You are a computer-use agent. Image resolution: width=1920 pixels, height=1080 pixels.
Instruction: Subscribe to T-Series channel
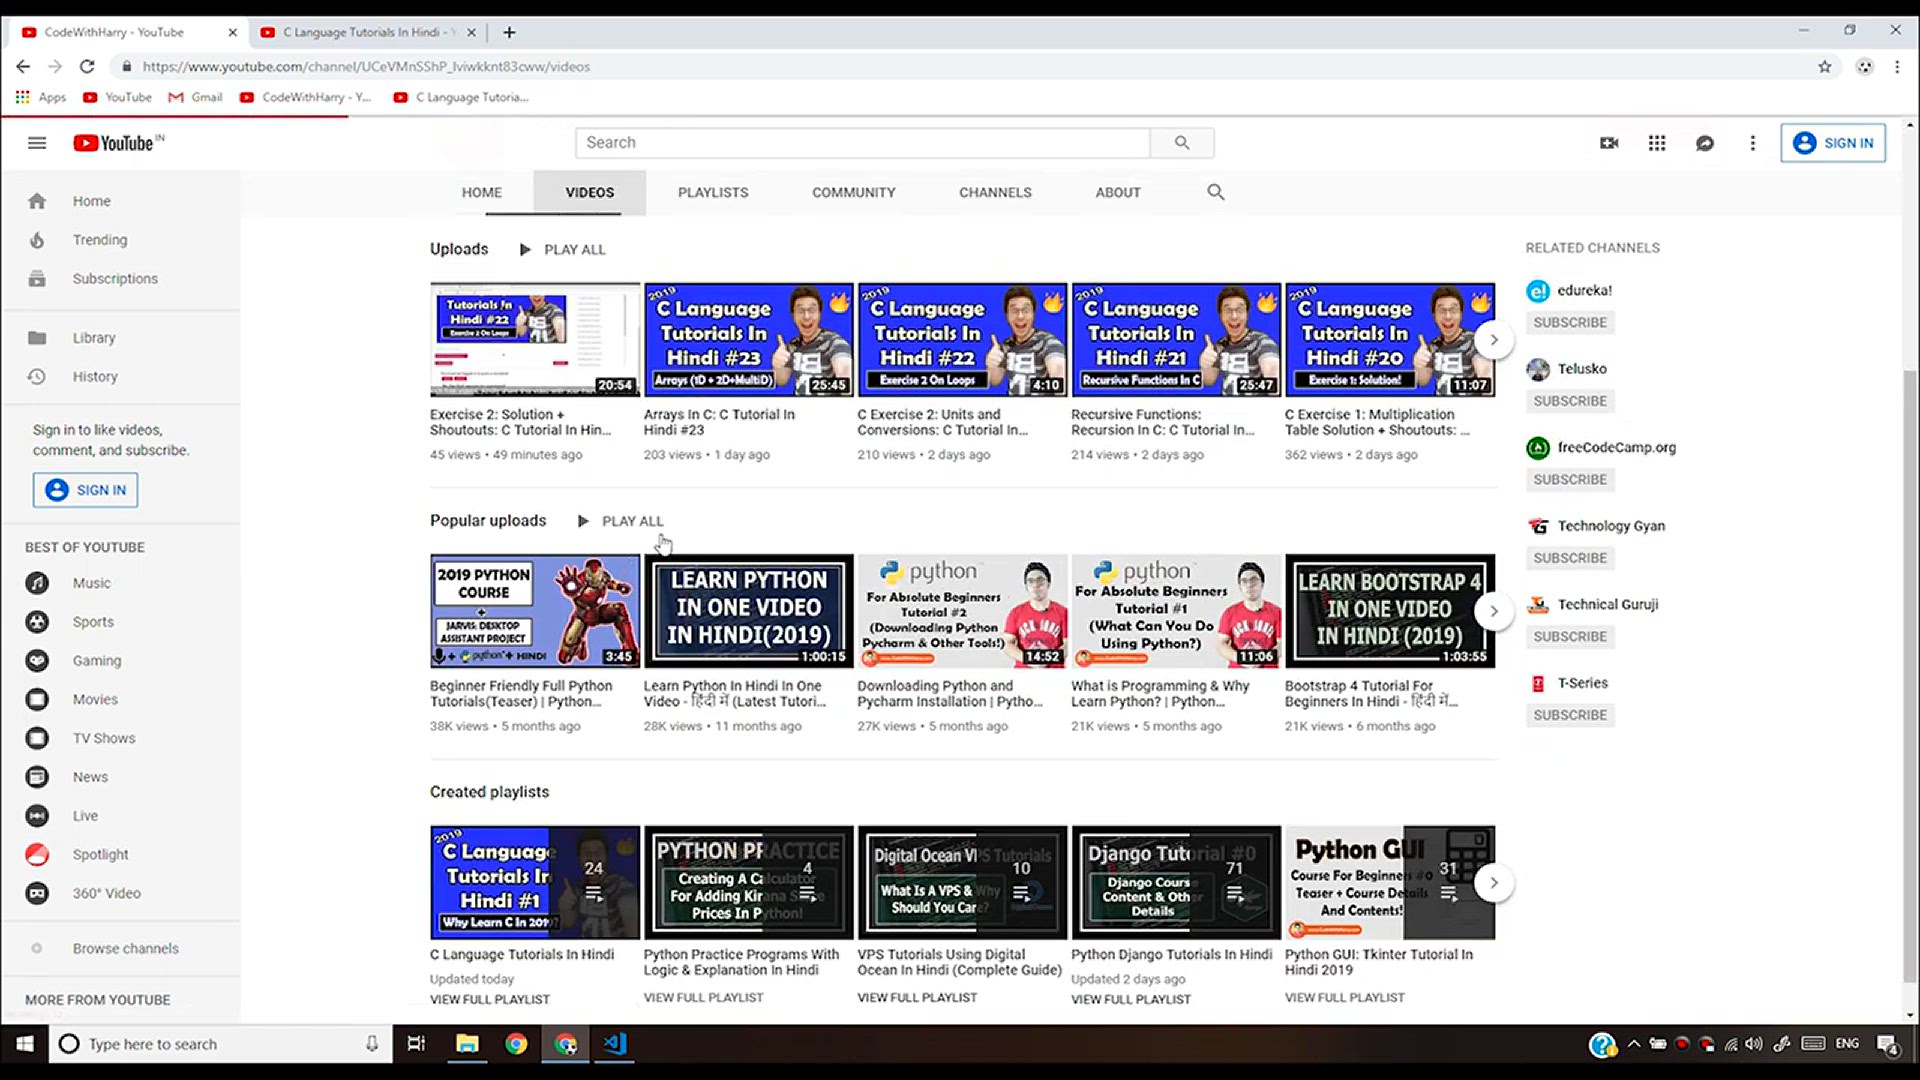(x=1570, y=715)
